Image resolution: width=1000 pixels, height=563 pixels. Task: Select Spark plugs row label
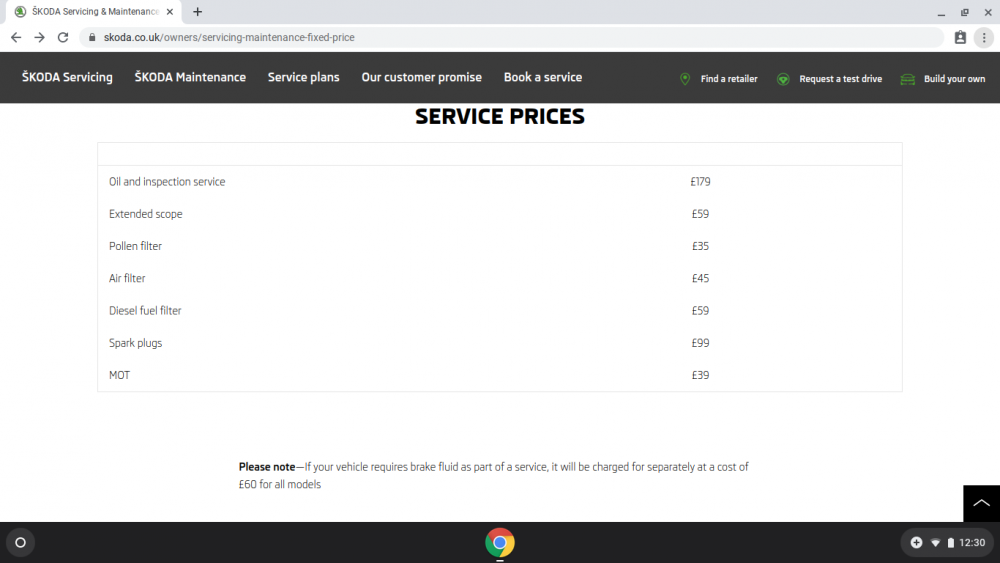(135, 343)
